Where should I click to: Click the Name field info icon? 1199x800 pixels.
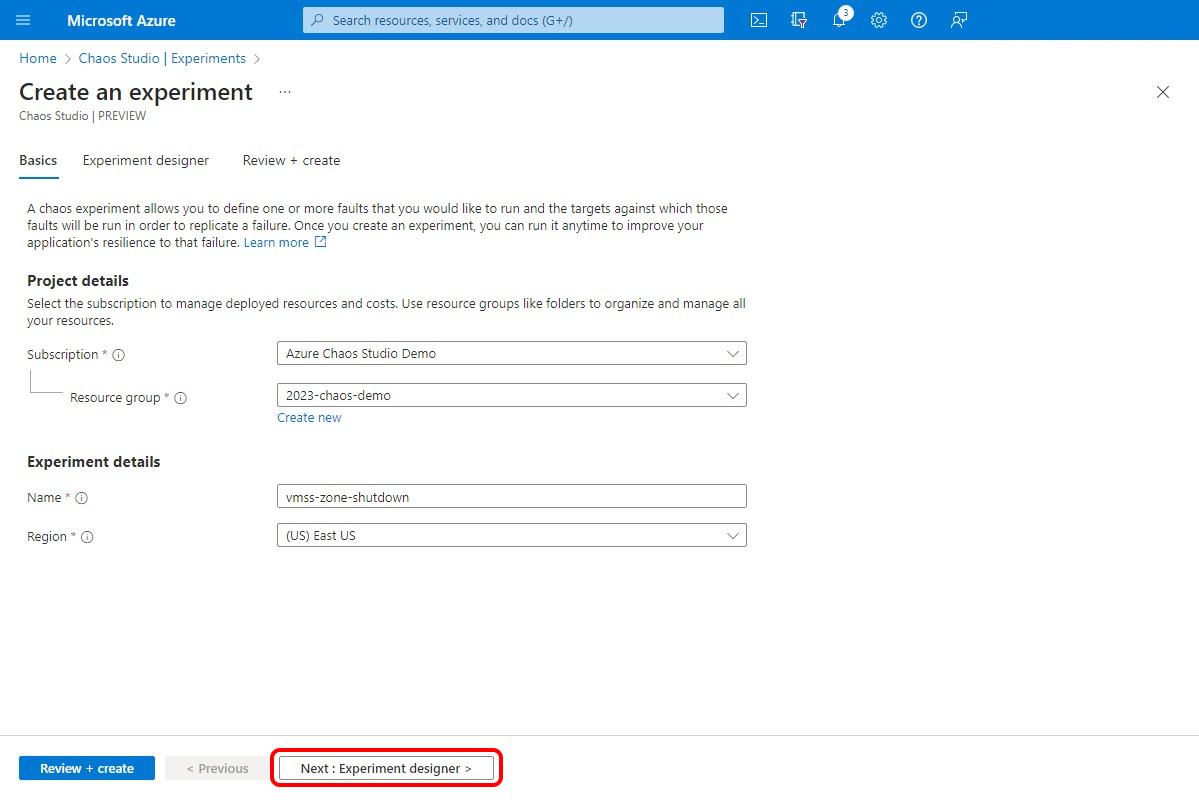(x=82, y=498)
